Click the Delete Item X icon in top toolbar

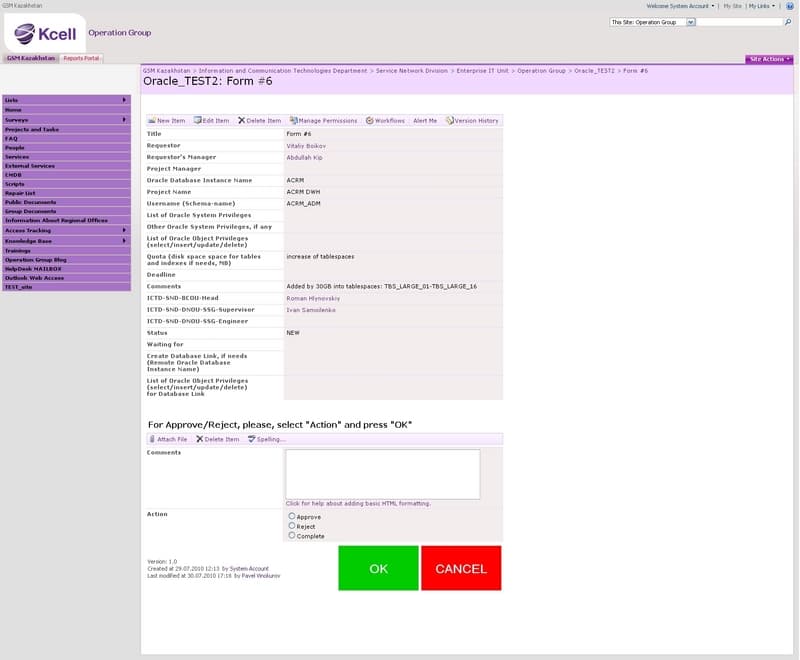pos(241,120)
